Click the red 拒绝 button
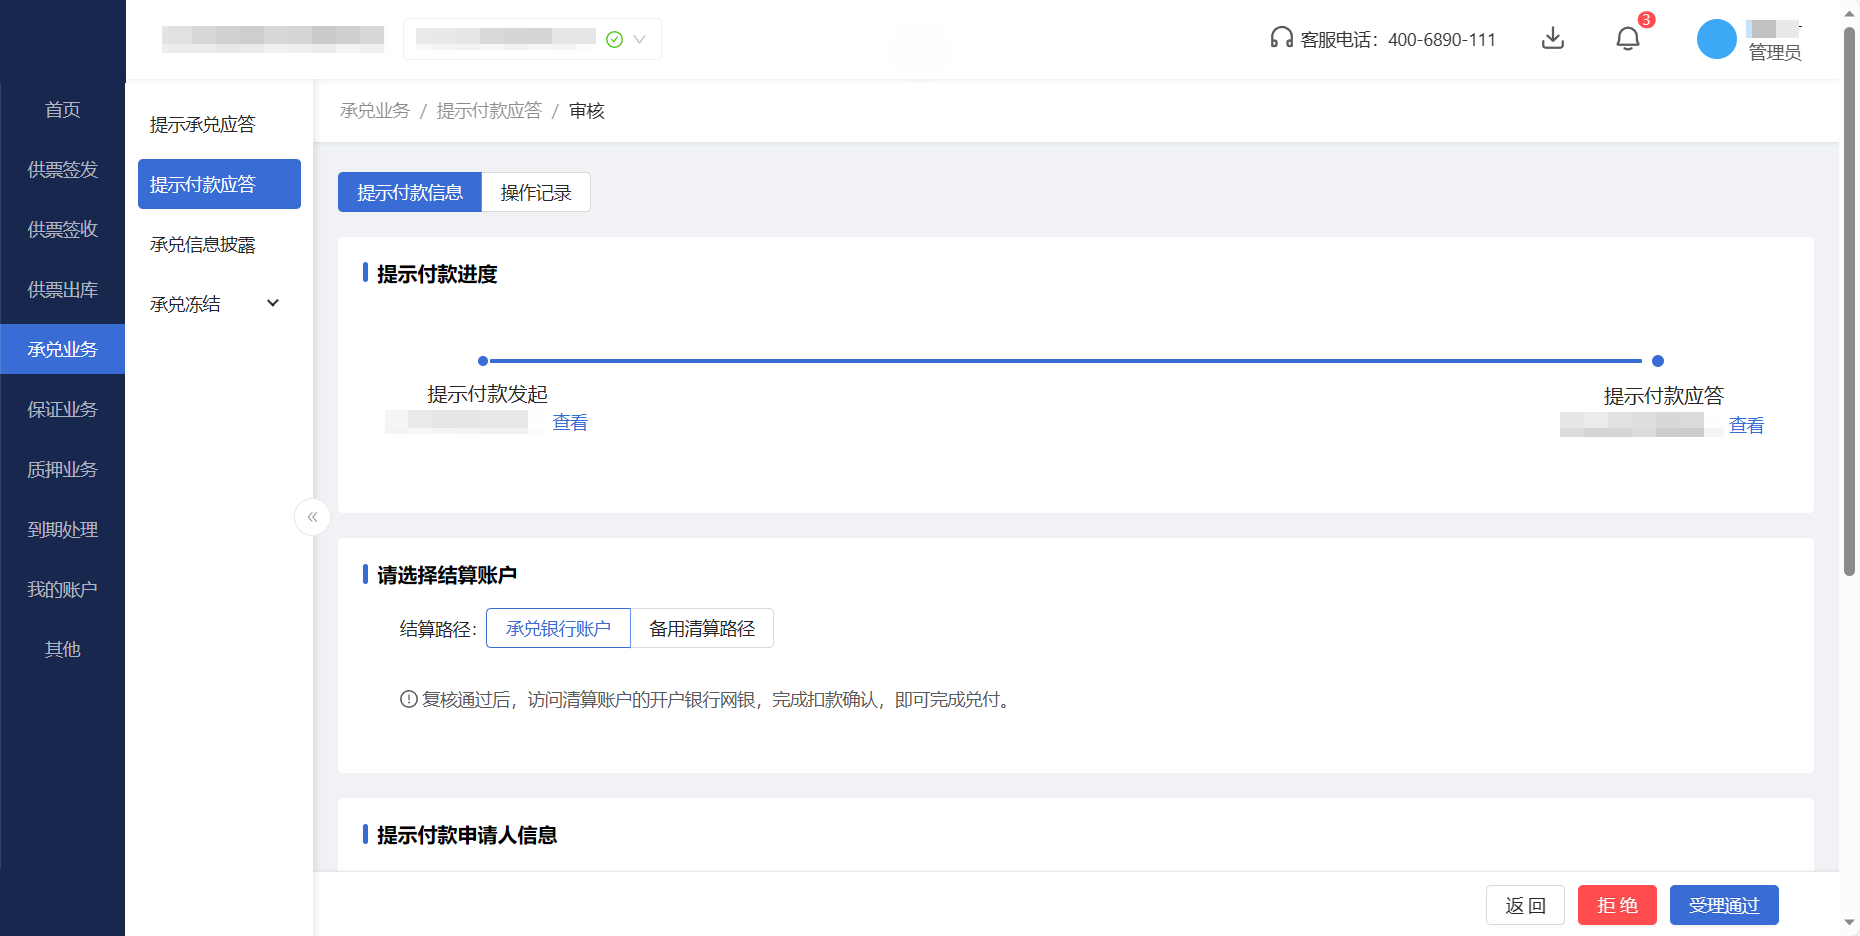Screen dimensions: 1860x936 (x=1617, y=905)
